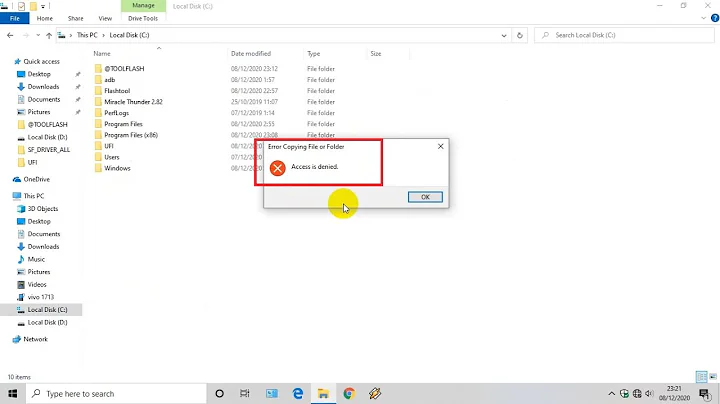The width and height of the screenshot is (720, 404).
Task: Open Videos under This PC
Action: (37, 285)
